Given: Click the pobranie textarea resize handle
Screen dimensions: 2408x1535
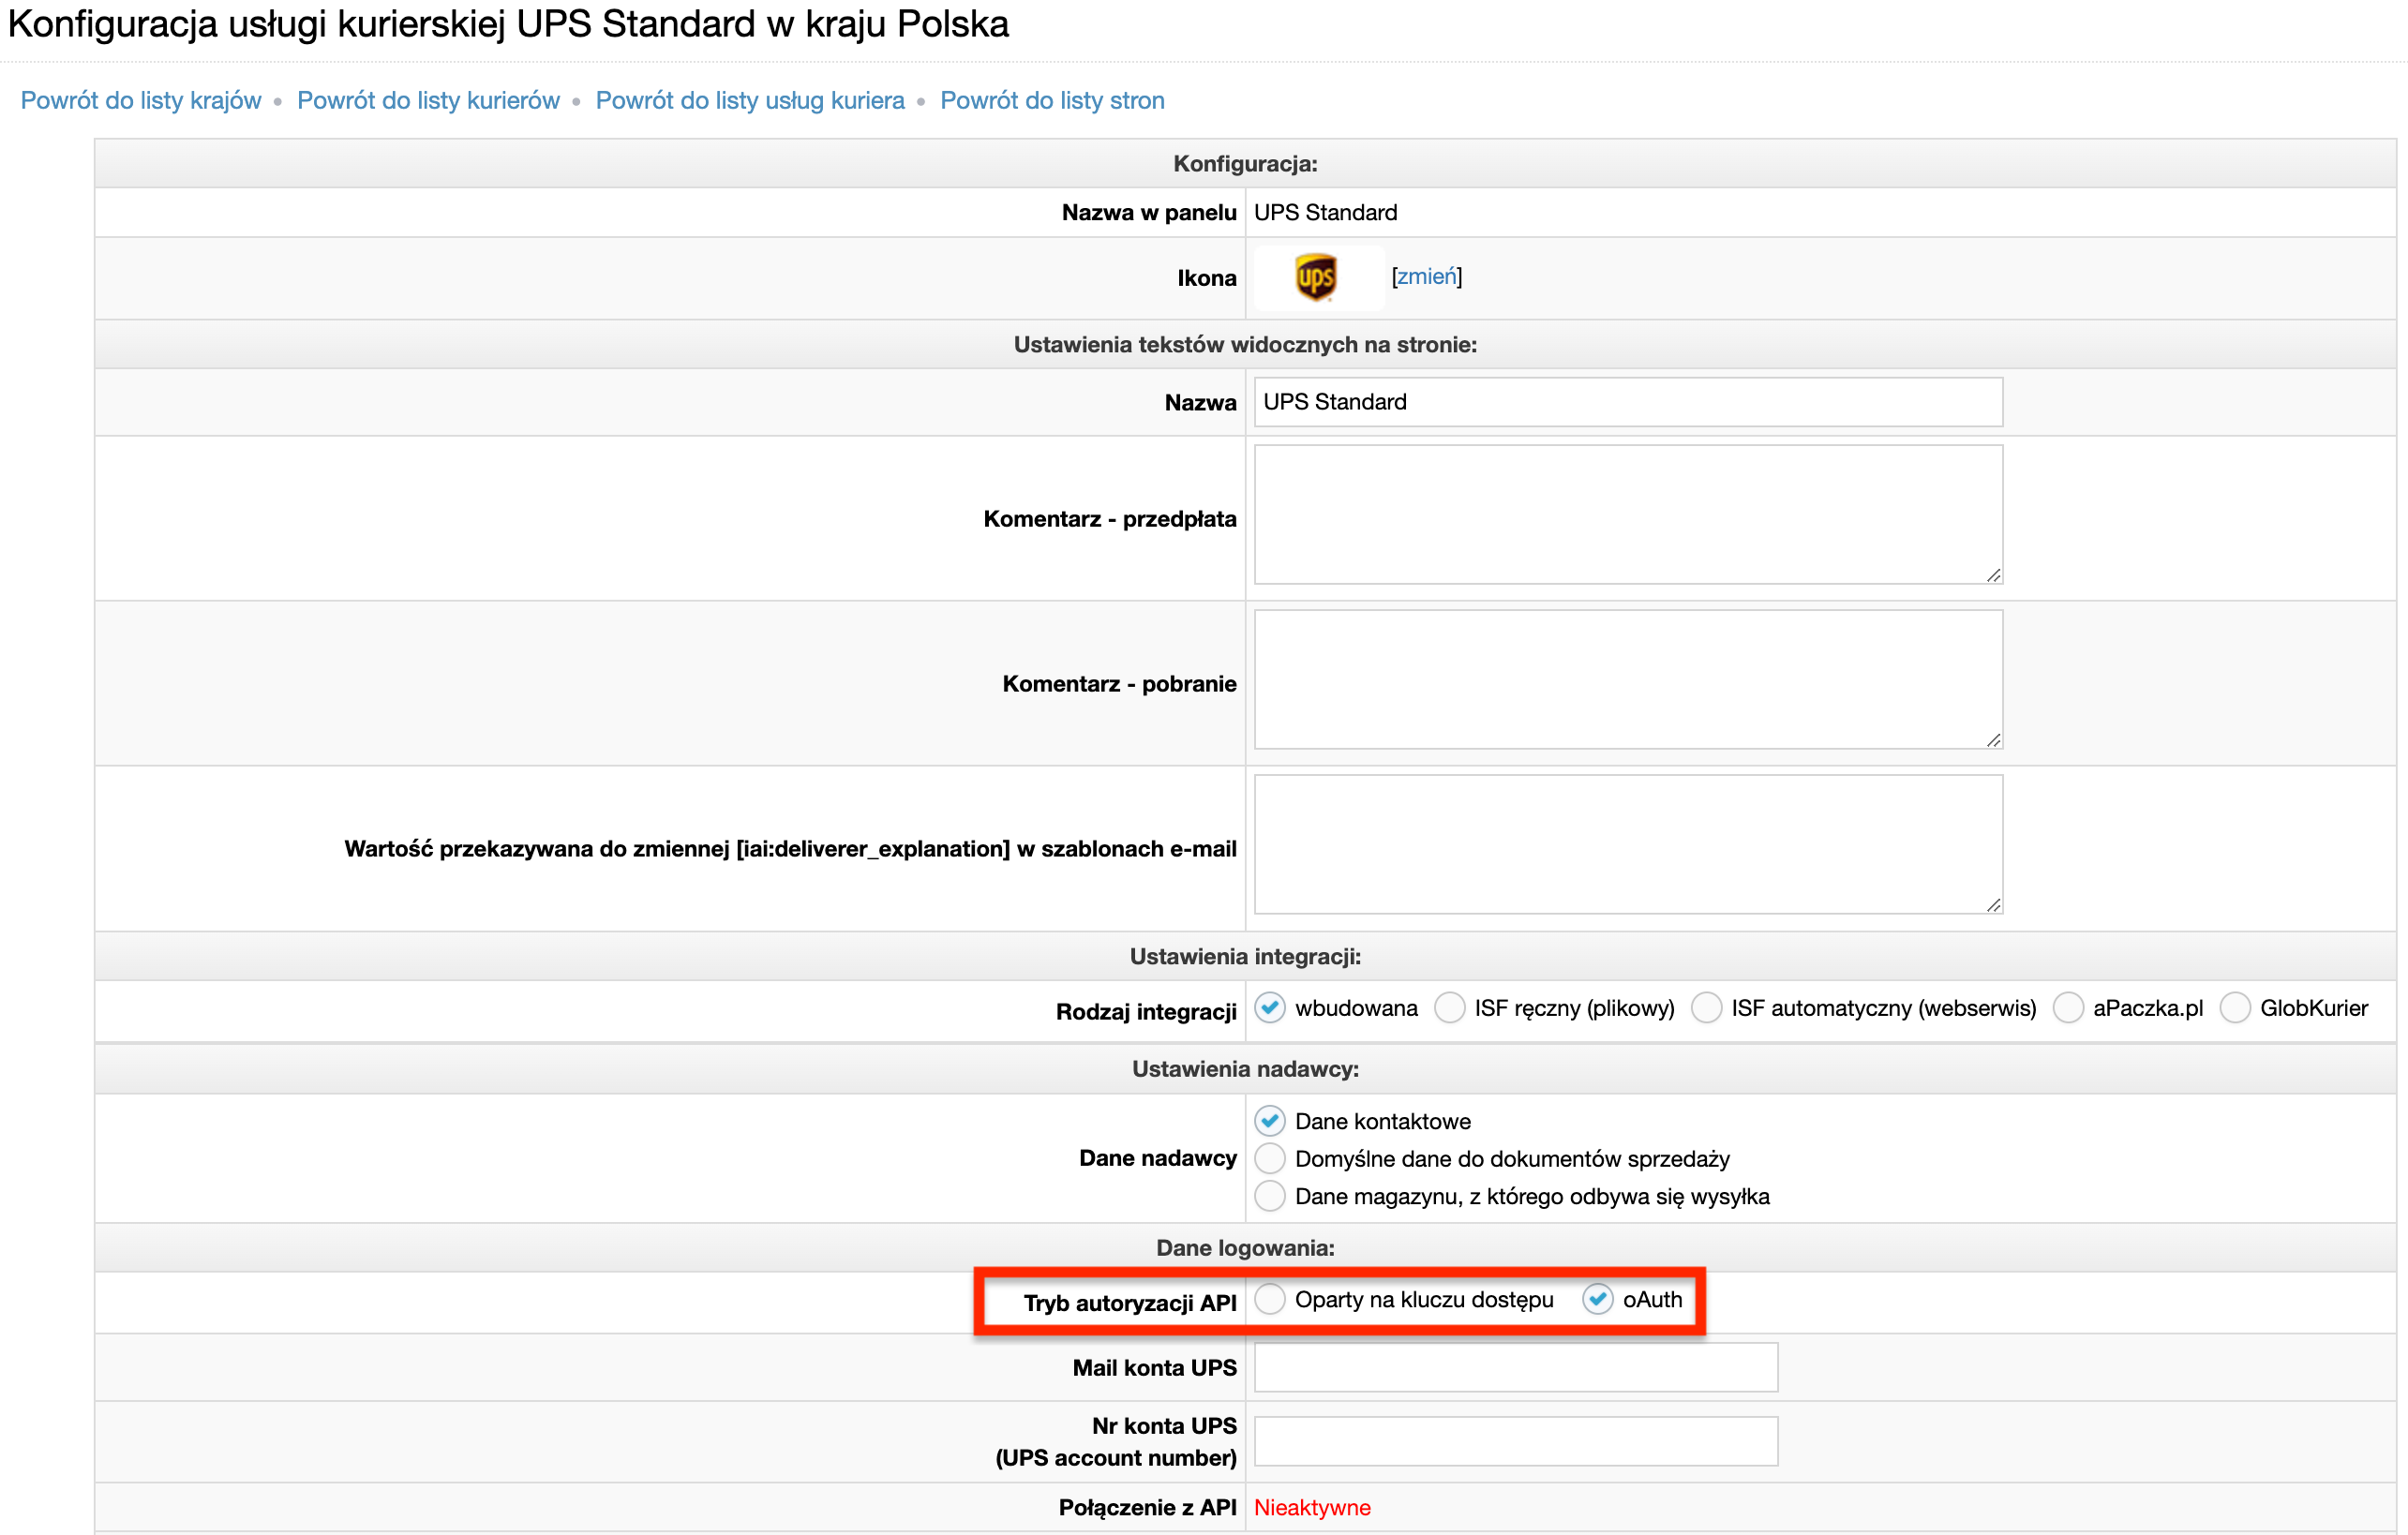Looking at the screenshot, I should coord(1993,740).
